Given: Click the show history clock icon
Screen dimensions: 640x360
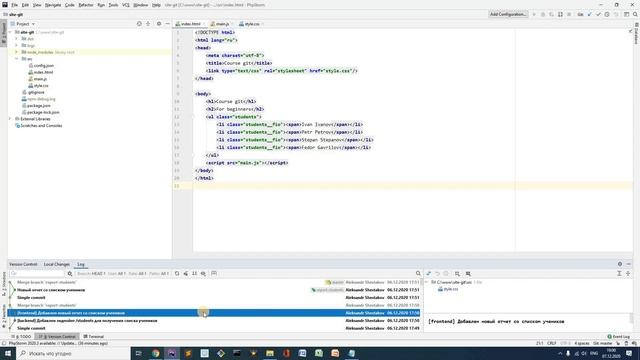Looking at the screenshot, I should tap(607, 14).
